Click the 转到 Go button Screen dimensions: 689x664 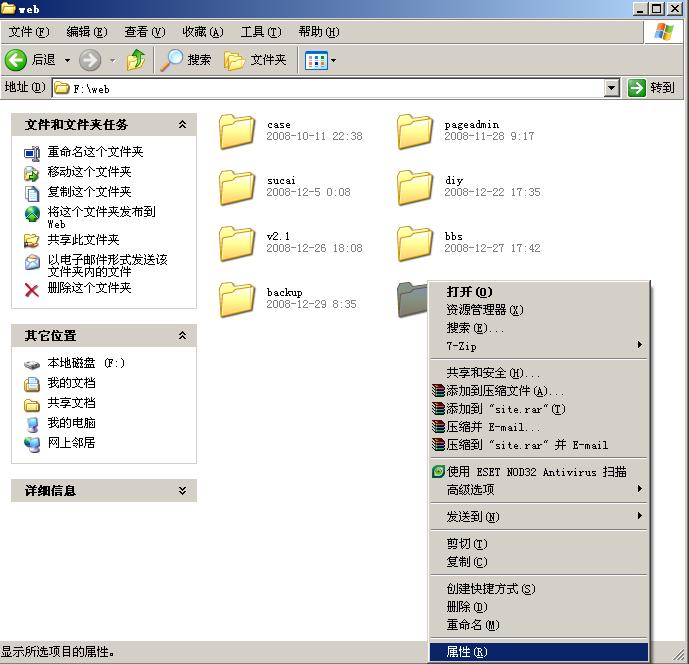click(651, 88)
